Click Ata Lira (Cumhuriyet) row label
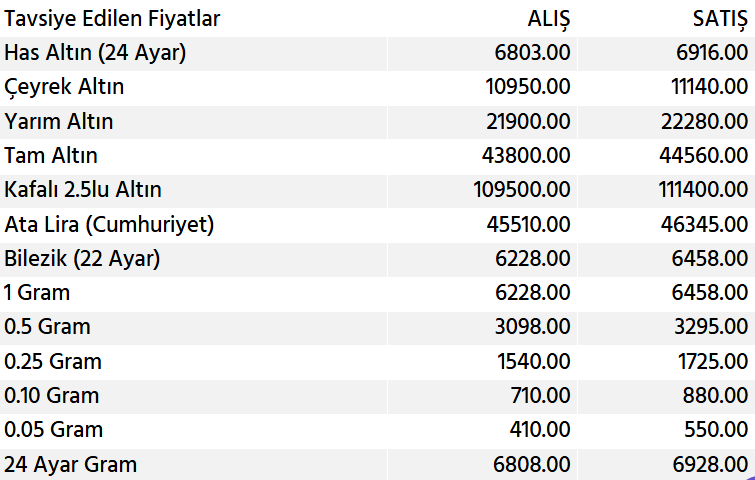The width and height of the screenshot is (755, 480). coord(109,224)
